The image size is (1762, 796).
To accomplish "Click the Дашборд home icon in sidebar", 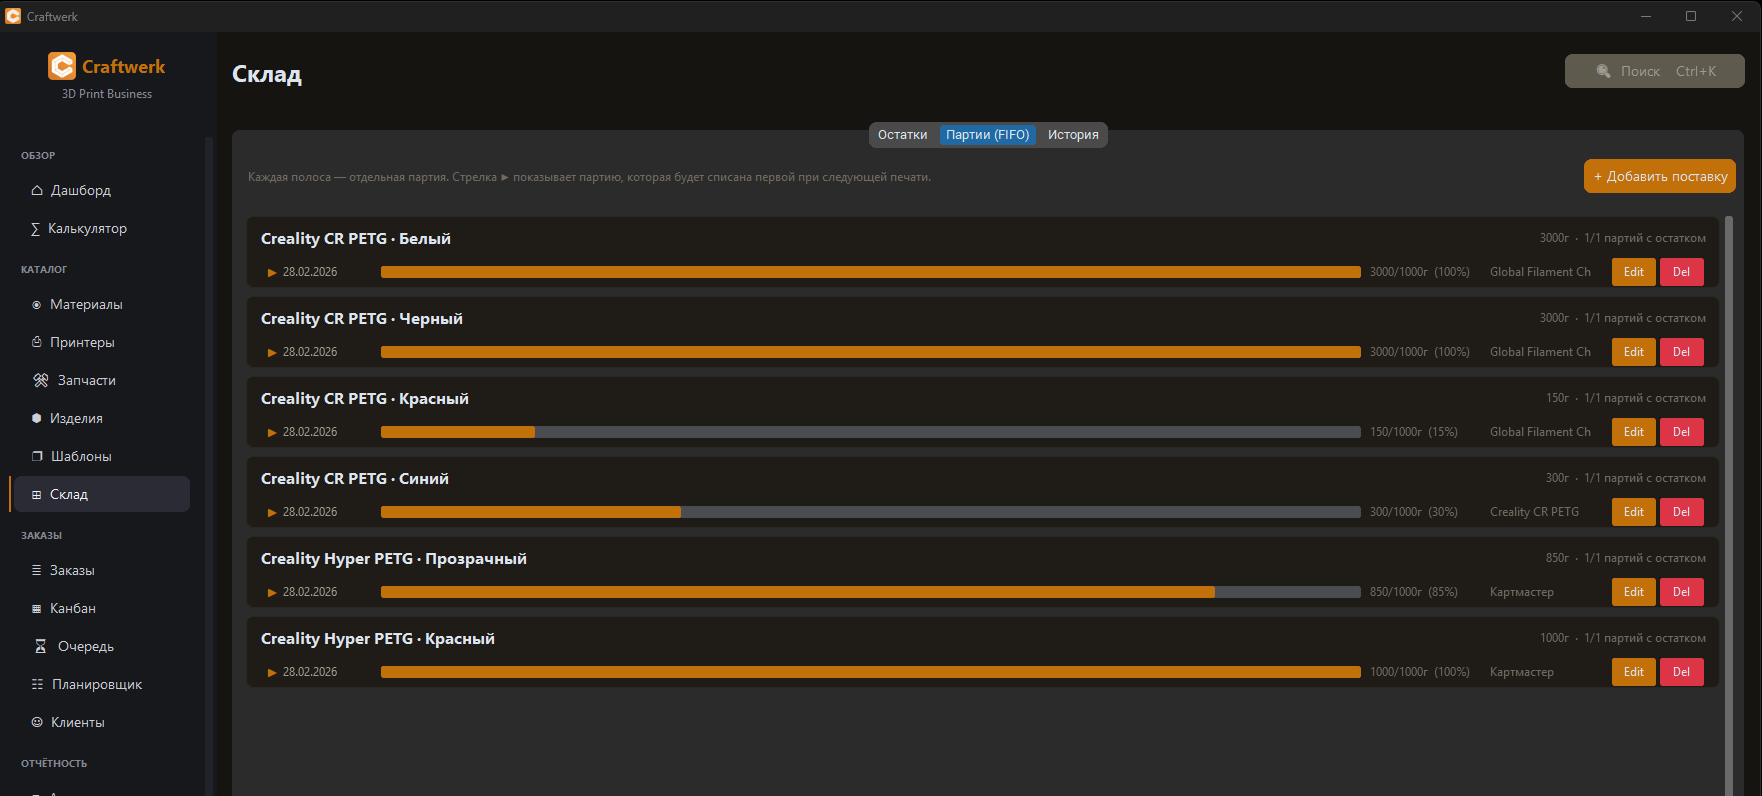I will pos(37,190).
